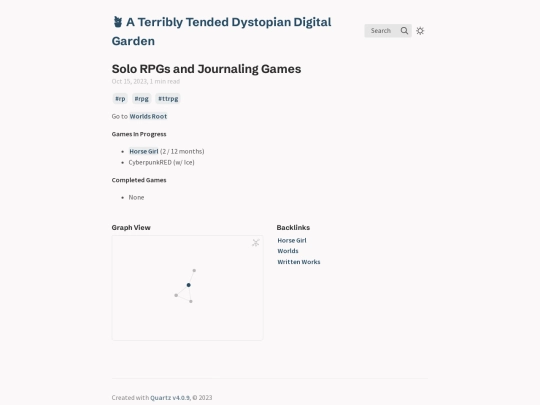
Task: Follow the Worlds Root link
Action: (x=148, y=116)
